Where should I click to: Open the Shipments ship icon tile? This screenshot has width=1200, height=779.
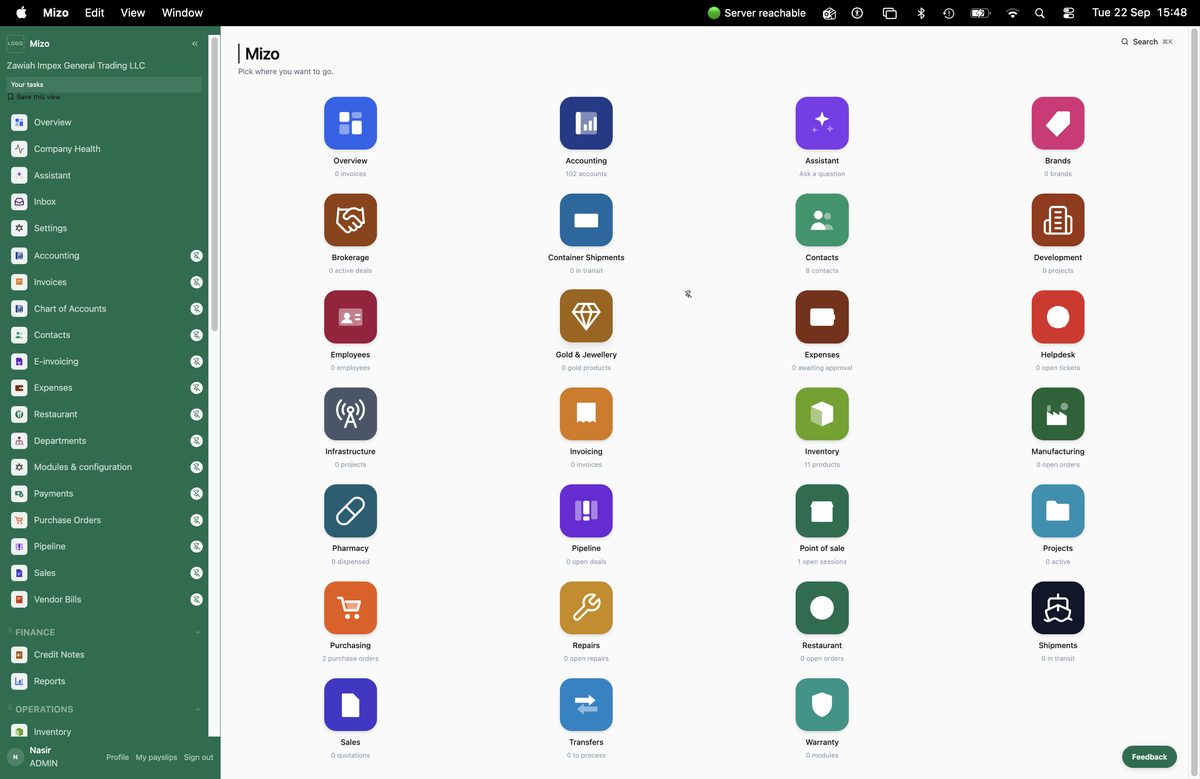click(1058, 608)
